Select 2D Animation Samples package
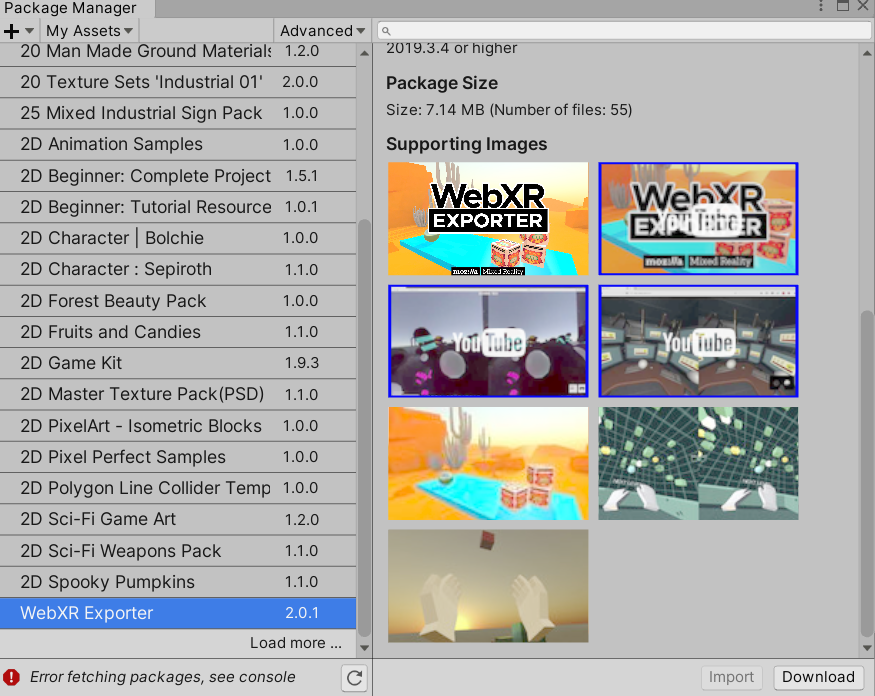The image size is (875, 696). (x=178, y=144)
